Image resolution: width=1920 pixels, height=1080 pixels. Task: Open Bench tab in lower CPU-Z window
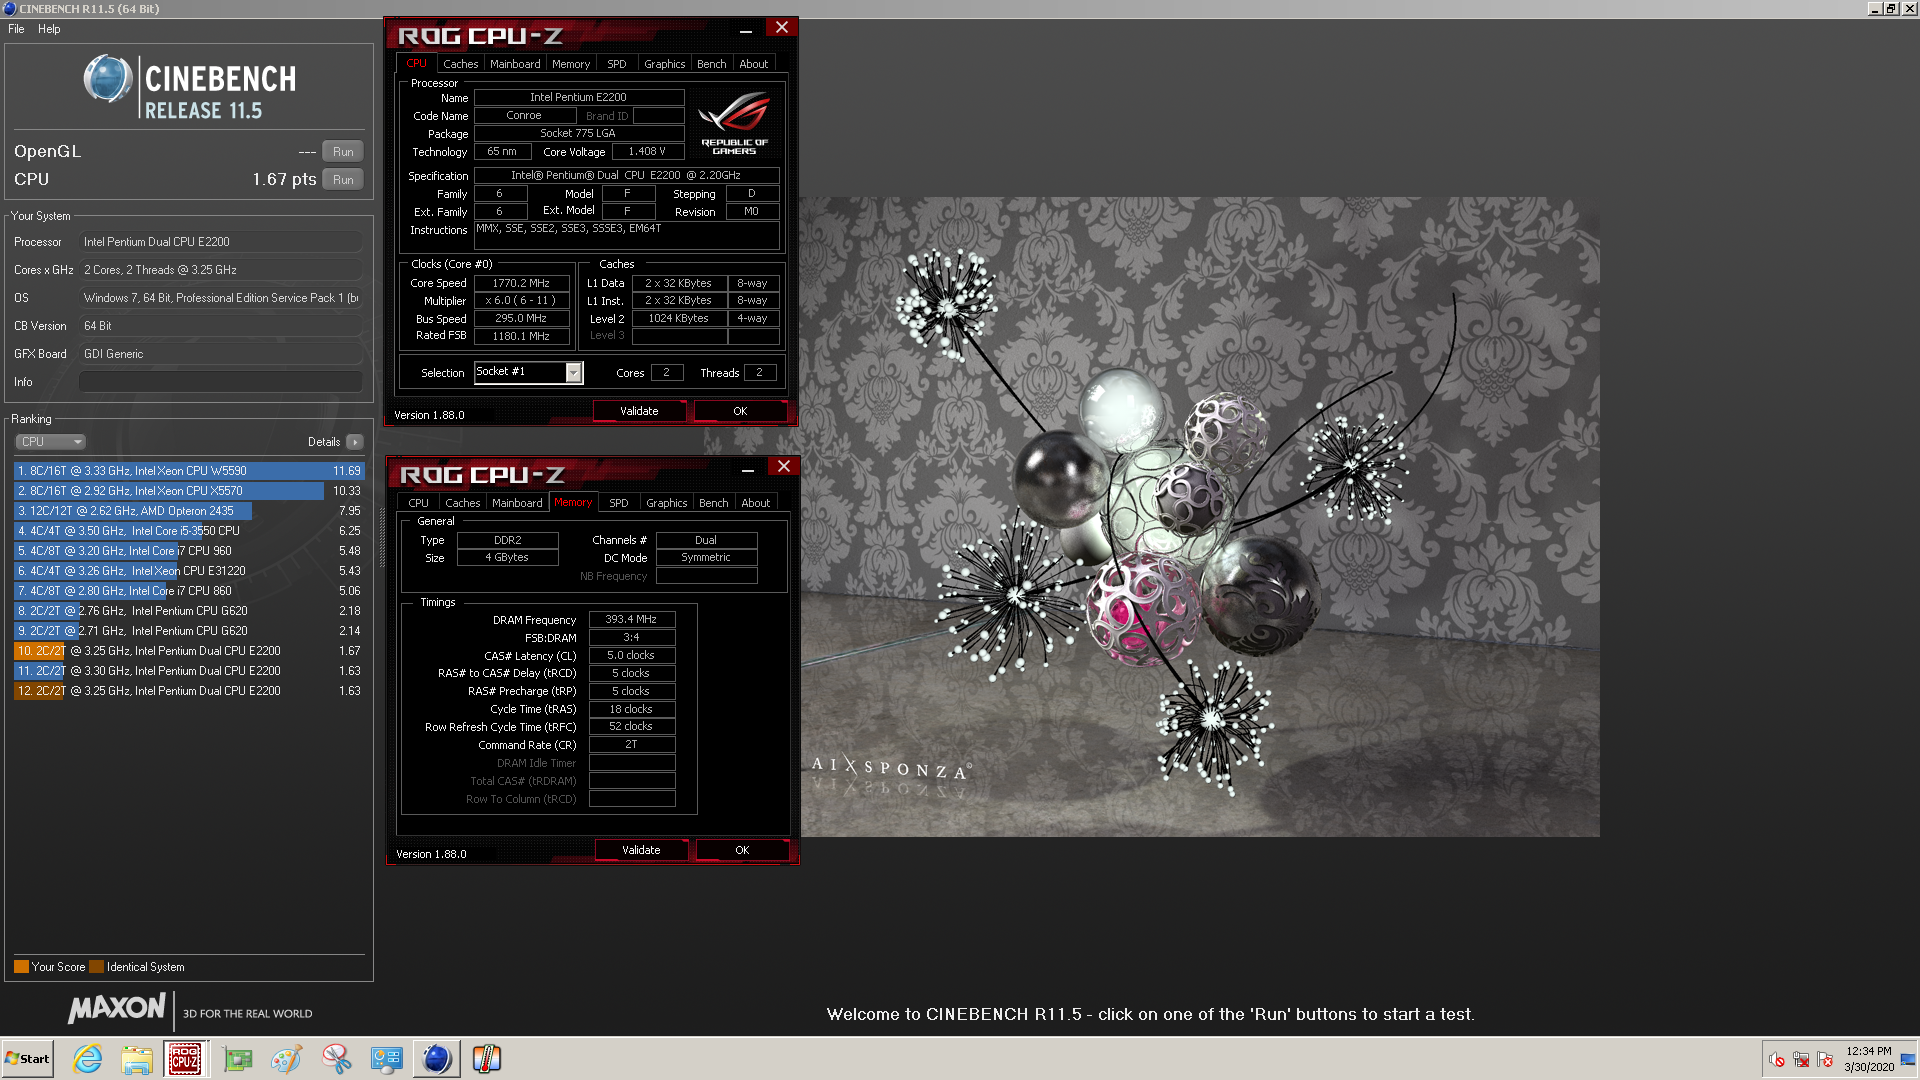(x=714, y=503)
